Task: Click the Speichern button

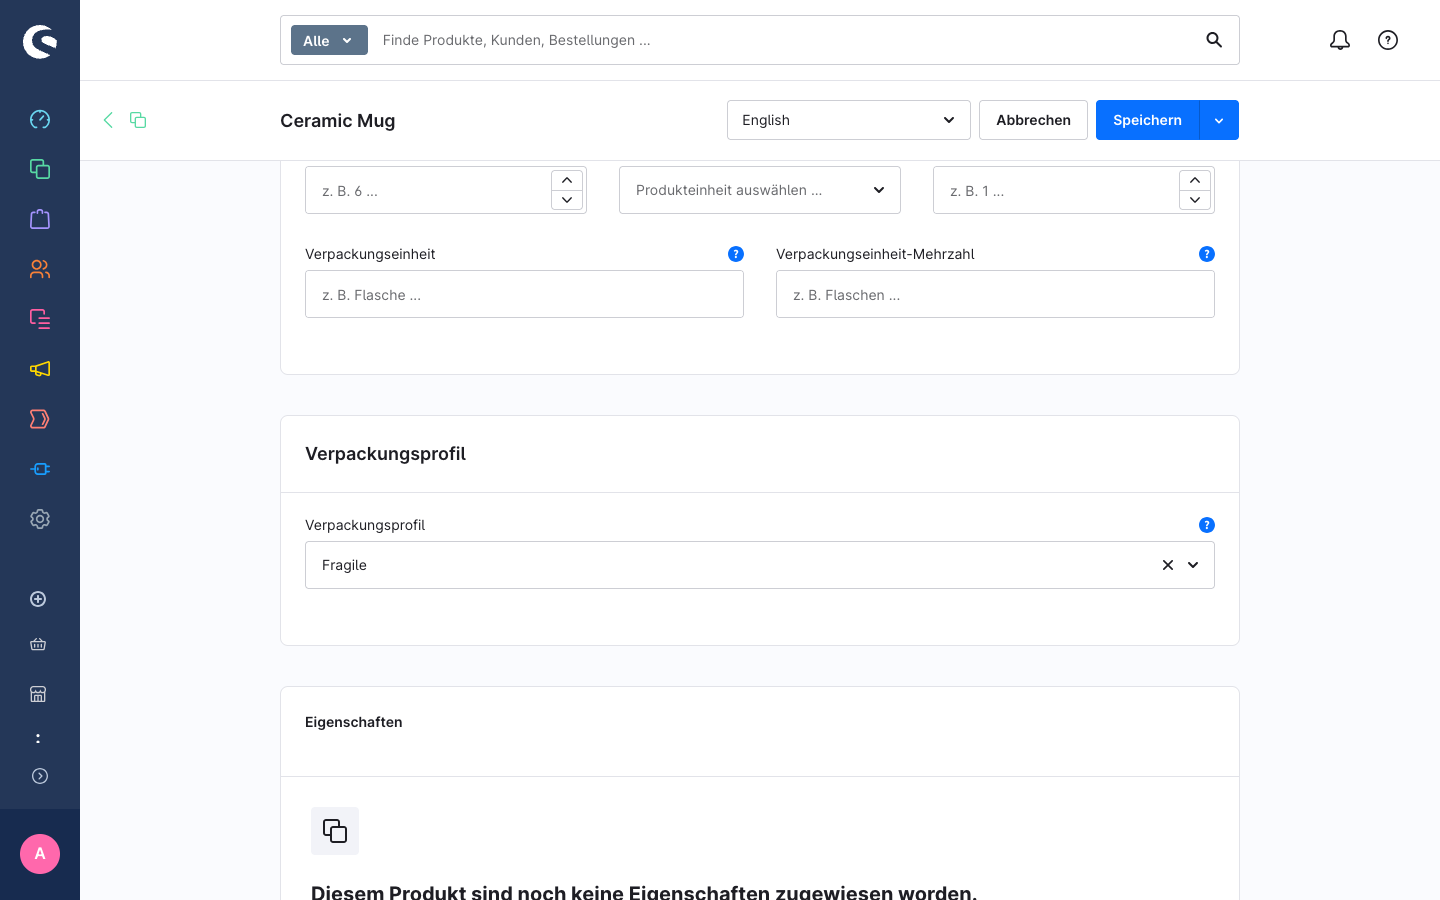Action: [x=1147, y=120]
